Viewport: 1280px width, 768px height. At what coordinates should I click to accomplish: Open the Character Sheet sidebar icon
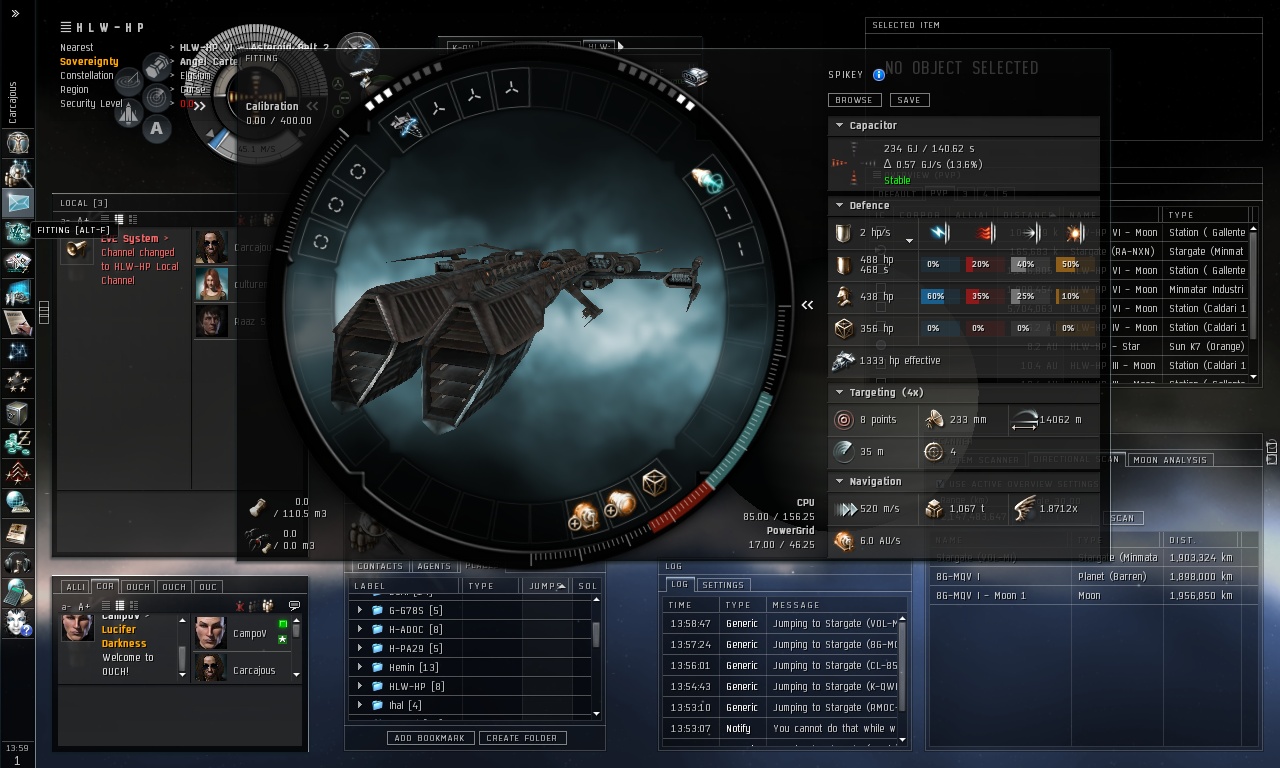(18, 143)
